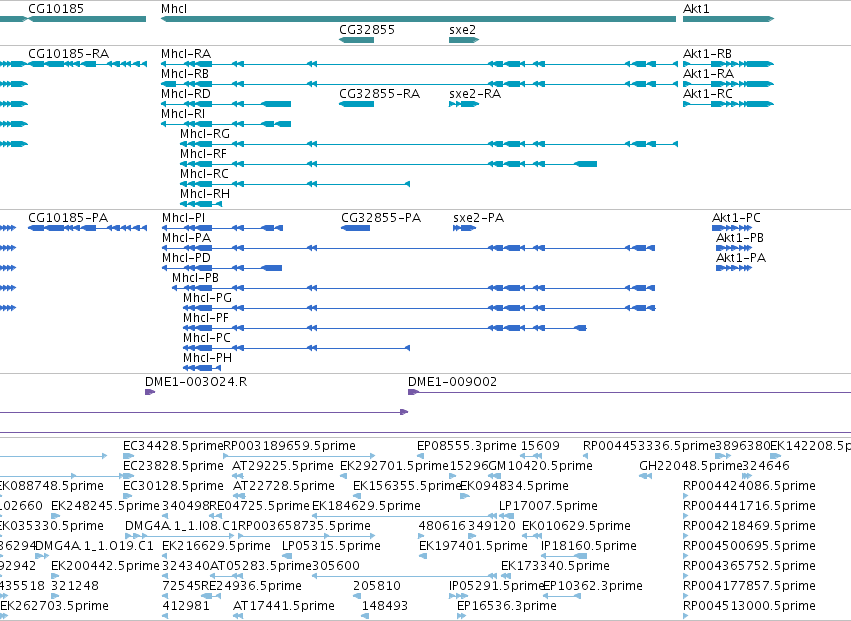Click the Akt1-PB protein label
Image resolution: width=851 pixels, height=621 pixels.
740,238
